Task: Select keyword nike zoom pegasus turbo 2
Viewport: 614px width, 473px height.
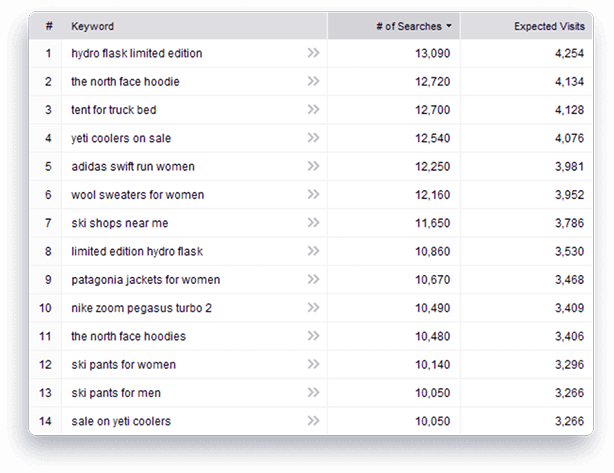Action: pyautogui.click(x=141, y=308)
